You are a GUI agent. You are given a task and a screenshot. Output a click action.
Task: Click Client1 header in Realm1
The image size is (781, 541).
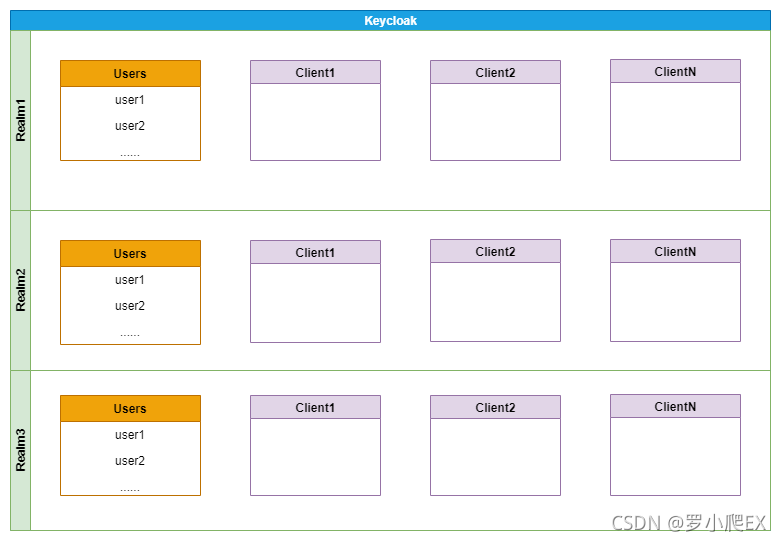click(x=315, y=72)
